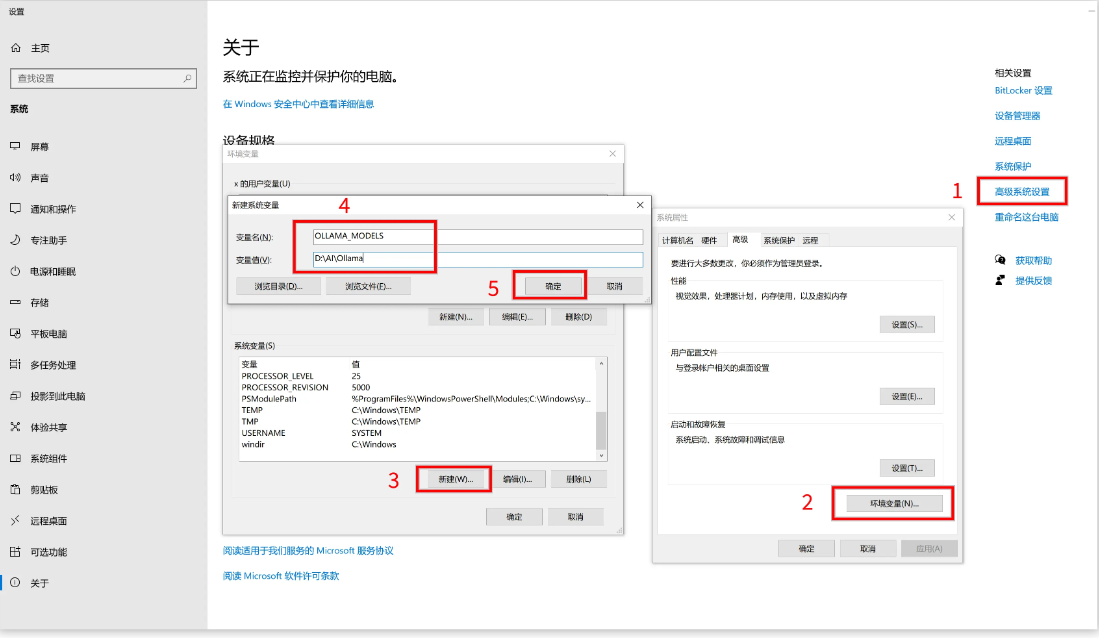Screen dimensions: 1099x638
Task: Switch to Computer Name tab in System Properties
Action: tap(677, 240)
